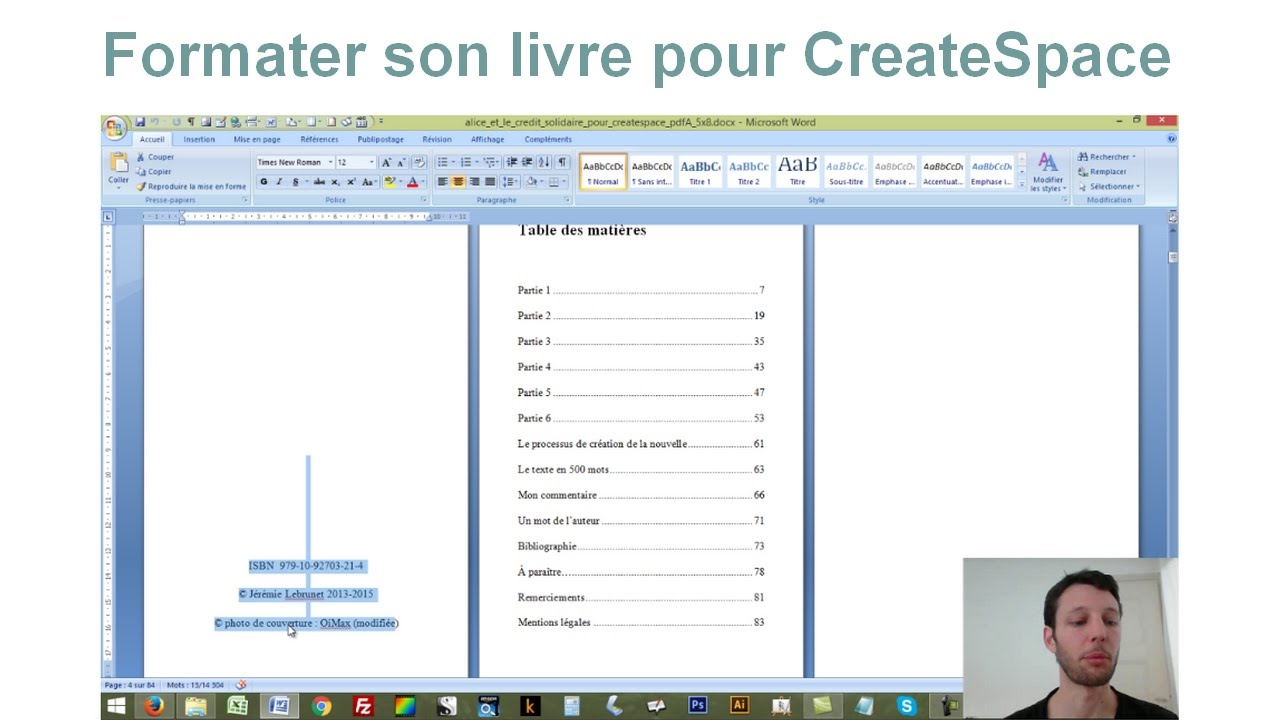Toggle superscript formatting
Screen dimensions: 1280x720
[351, 182]
